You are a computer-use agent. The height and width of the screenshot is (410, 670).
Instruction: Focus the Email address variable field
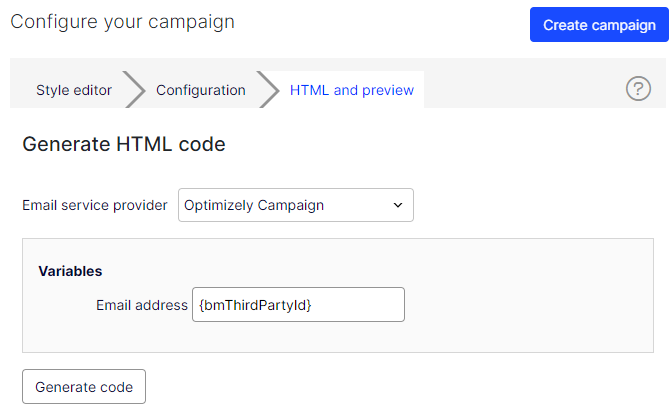(298, 305)
